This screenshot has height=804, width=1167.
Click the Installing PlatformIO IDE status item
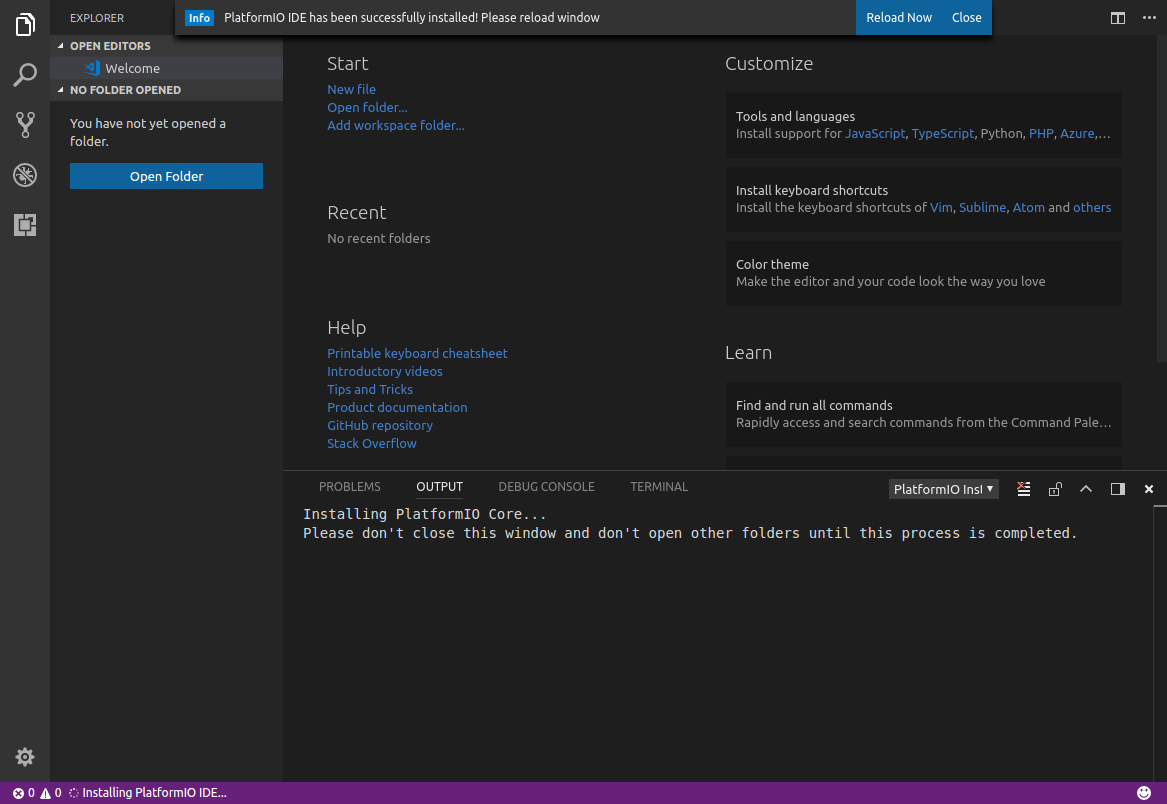click(147, 793)
